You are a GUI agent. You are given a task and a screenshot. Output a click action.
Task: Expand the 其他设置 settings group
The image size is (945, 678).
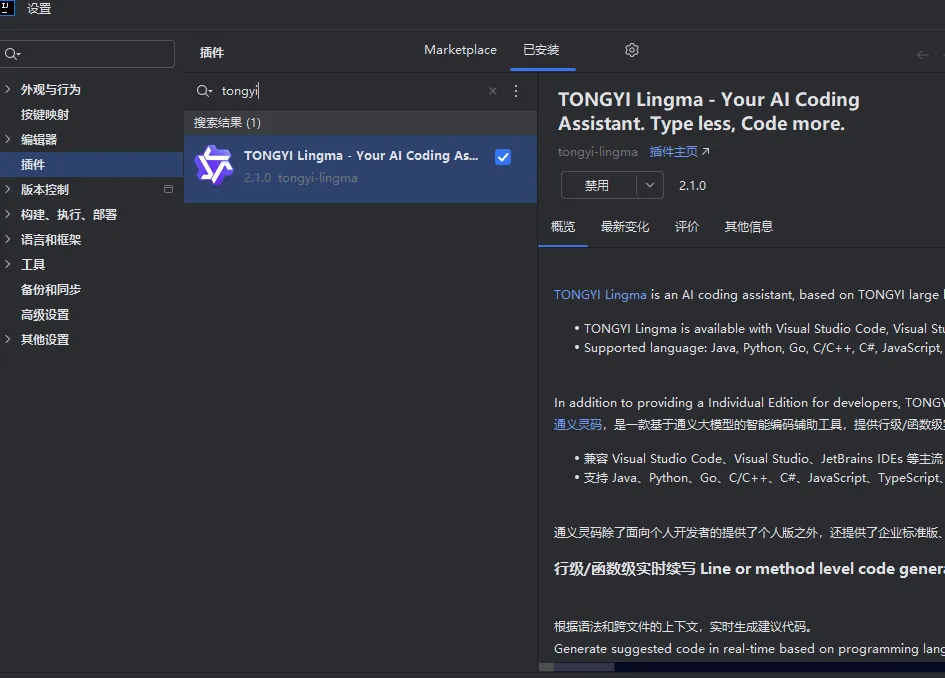tap(8, 339)
